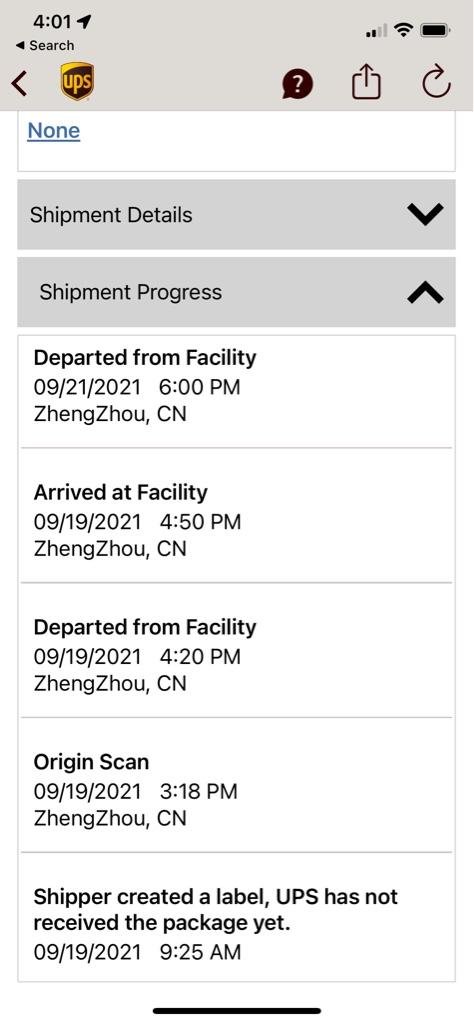Image resolution: width=474 pixels, height=1024 pixels.
Task: Click the Shipment Progress up chevron
Action: tap(425, 294)
